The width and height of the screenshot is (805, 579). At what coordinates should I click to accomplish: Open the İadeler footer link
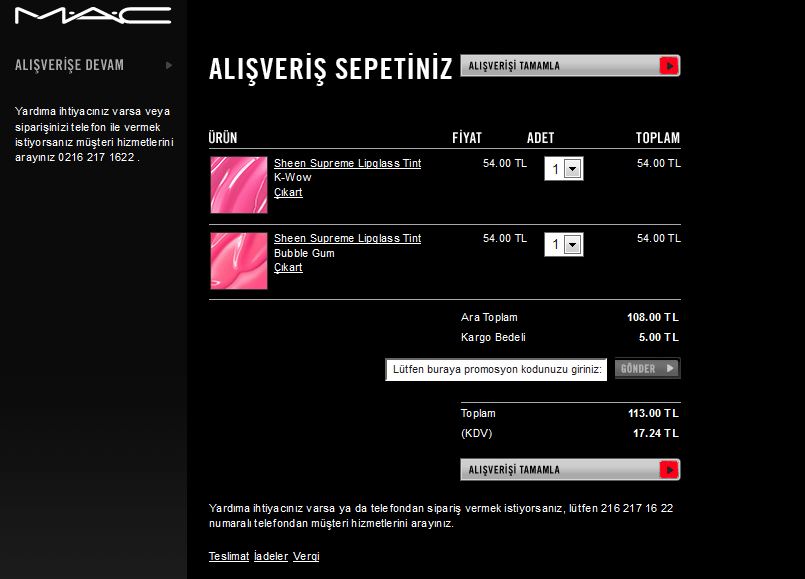click(271, 556)
